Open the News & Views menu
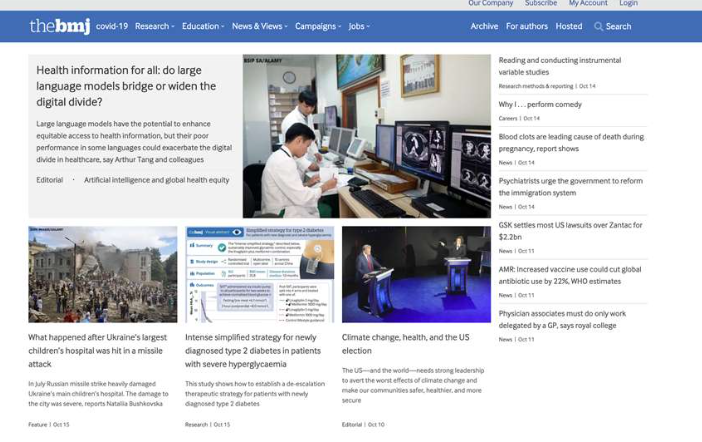702x442 pixels. point(260,26)
